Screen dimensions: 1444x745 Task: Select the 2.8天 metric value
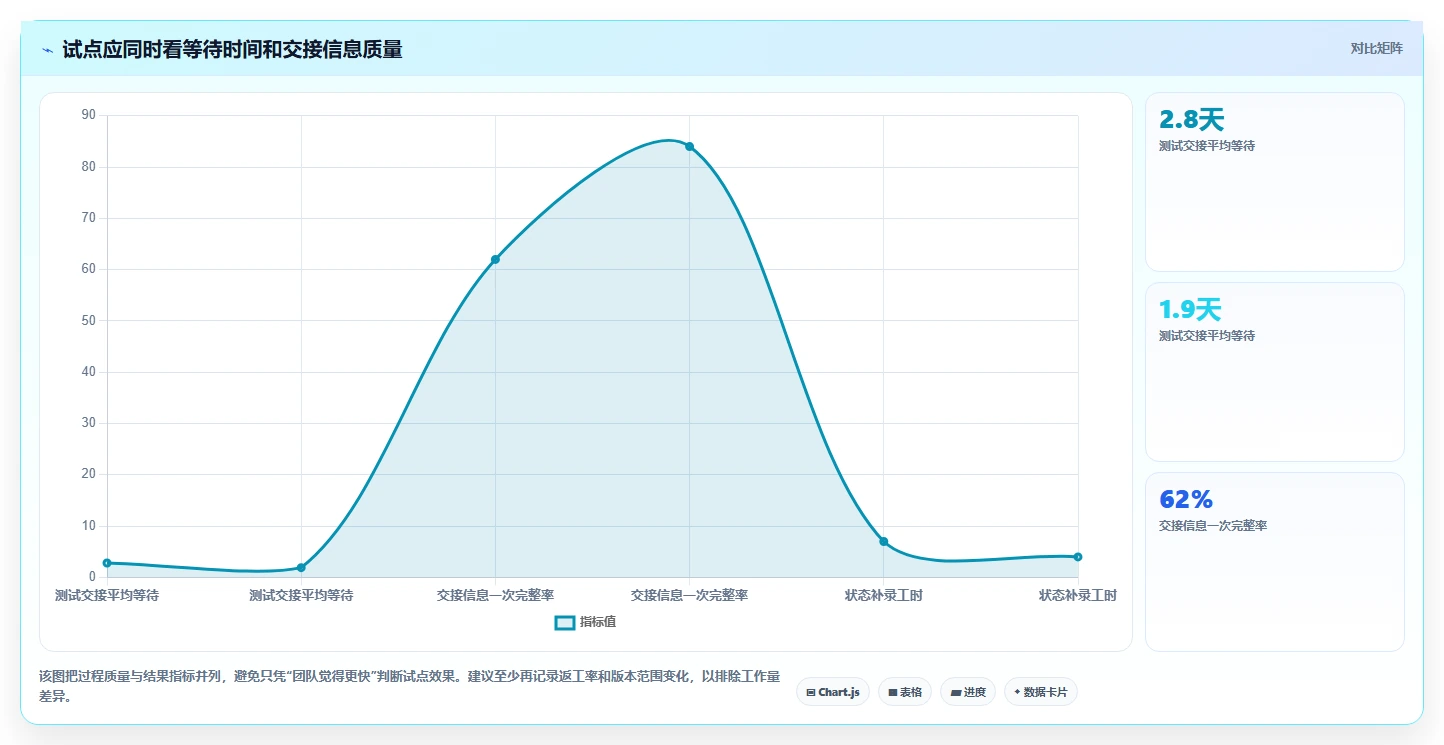pos(1191,120)
